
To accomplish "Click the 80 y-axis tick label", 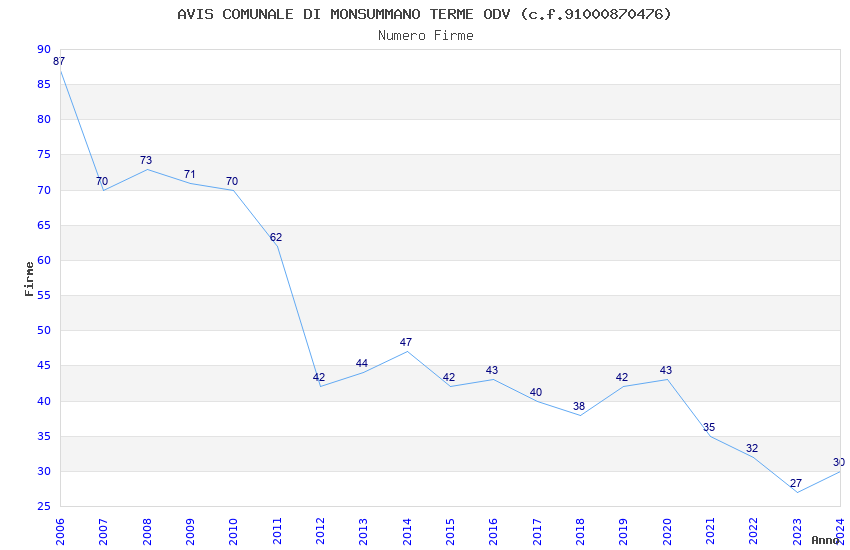I will click(x=44, y=120).
